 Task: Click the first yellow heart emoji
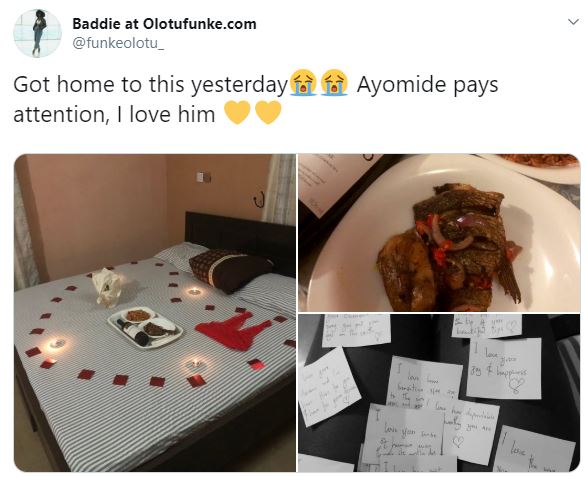237,112
